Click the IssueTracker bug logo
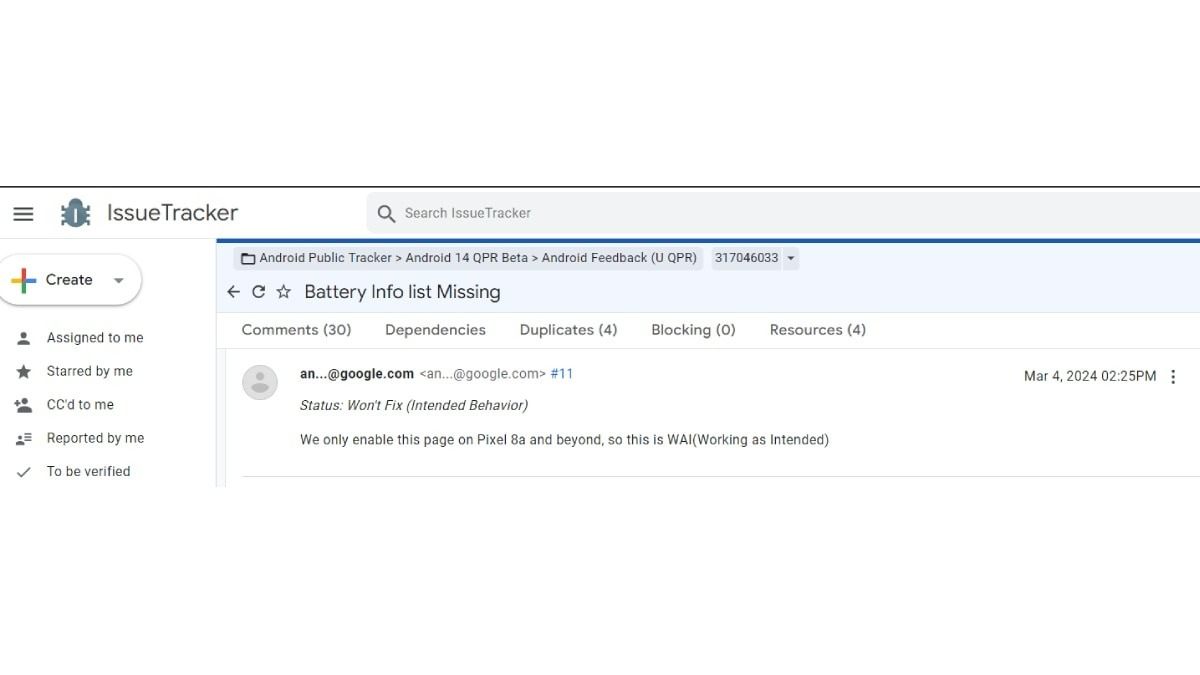Screen dimensions: 1200x675 tap(75, 213)
